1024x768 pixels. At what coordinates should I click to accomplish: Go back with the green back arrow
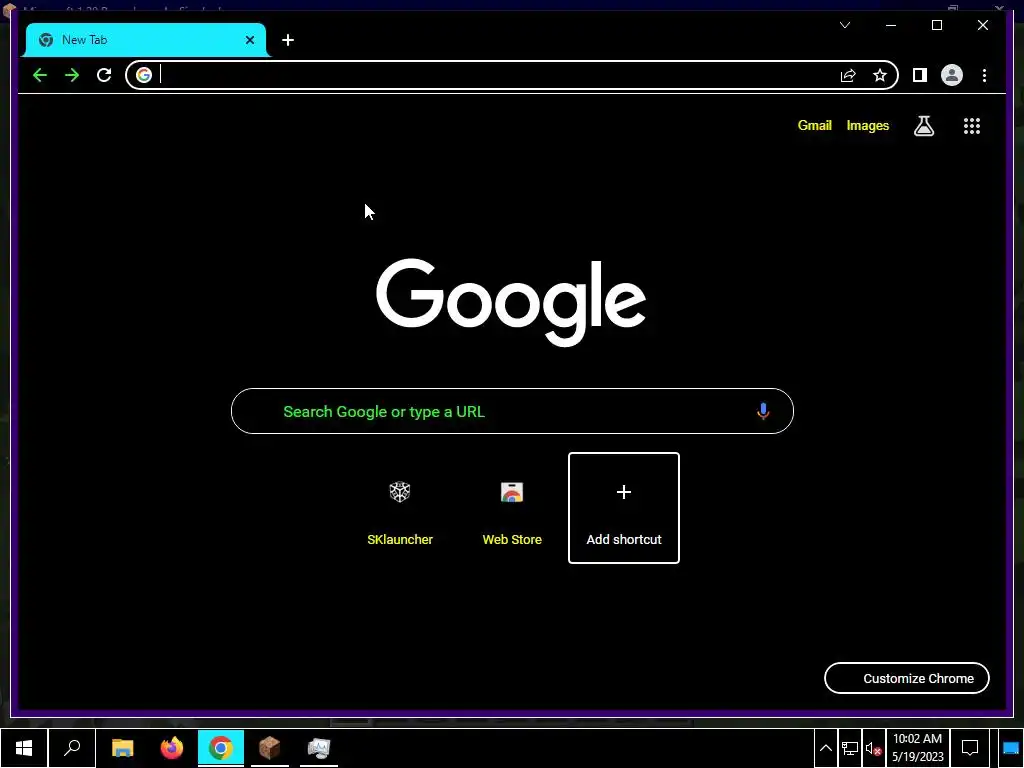(40, 75)
